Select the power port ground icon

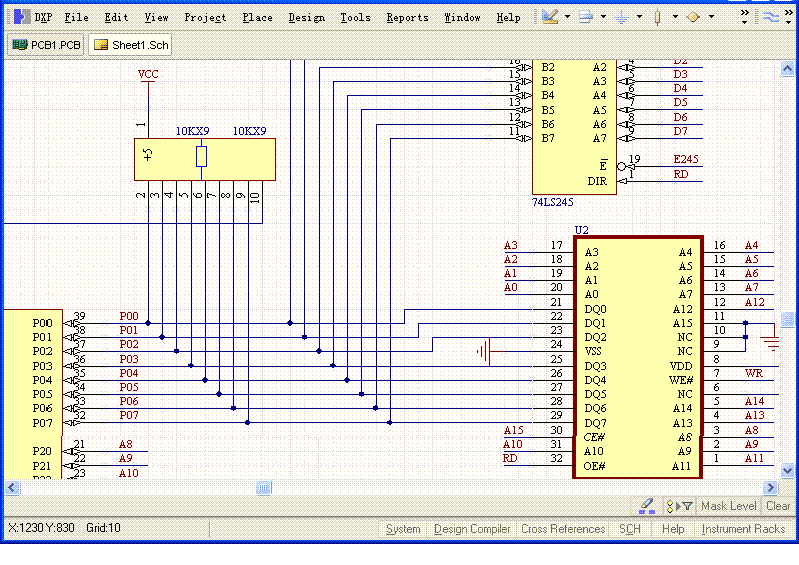(621, 17)
